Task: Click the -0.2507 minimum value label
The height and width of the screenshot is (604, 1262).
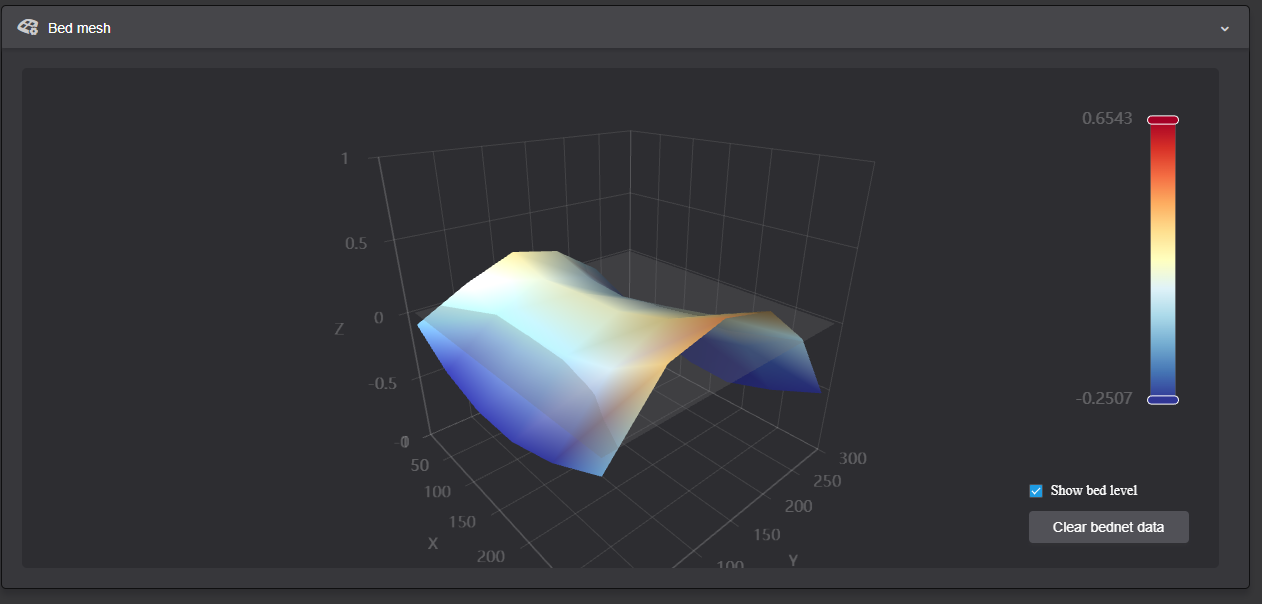Action: pyautogui.click(x=1104, y=398)
